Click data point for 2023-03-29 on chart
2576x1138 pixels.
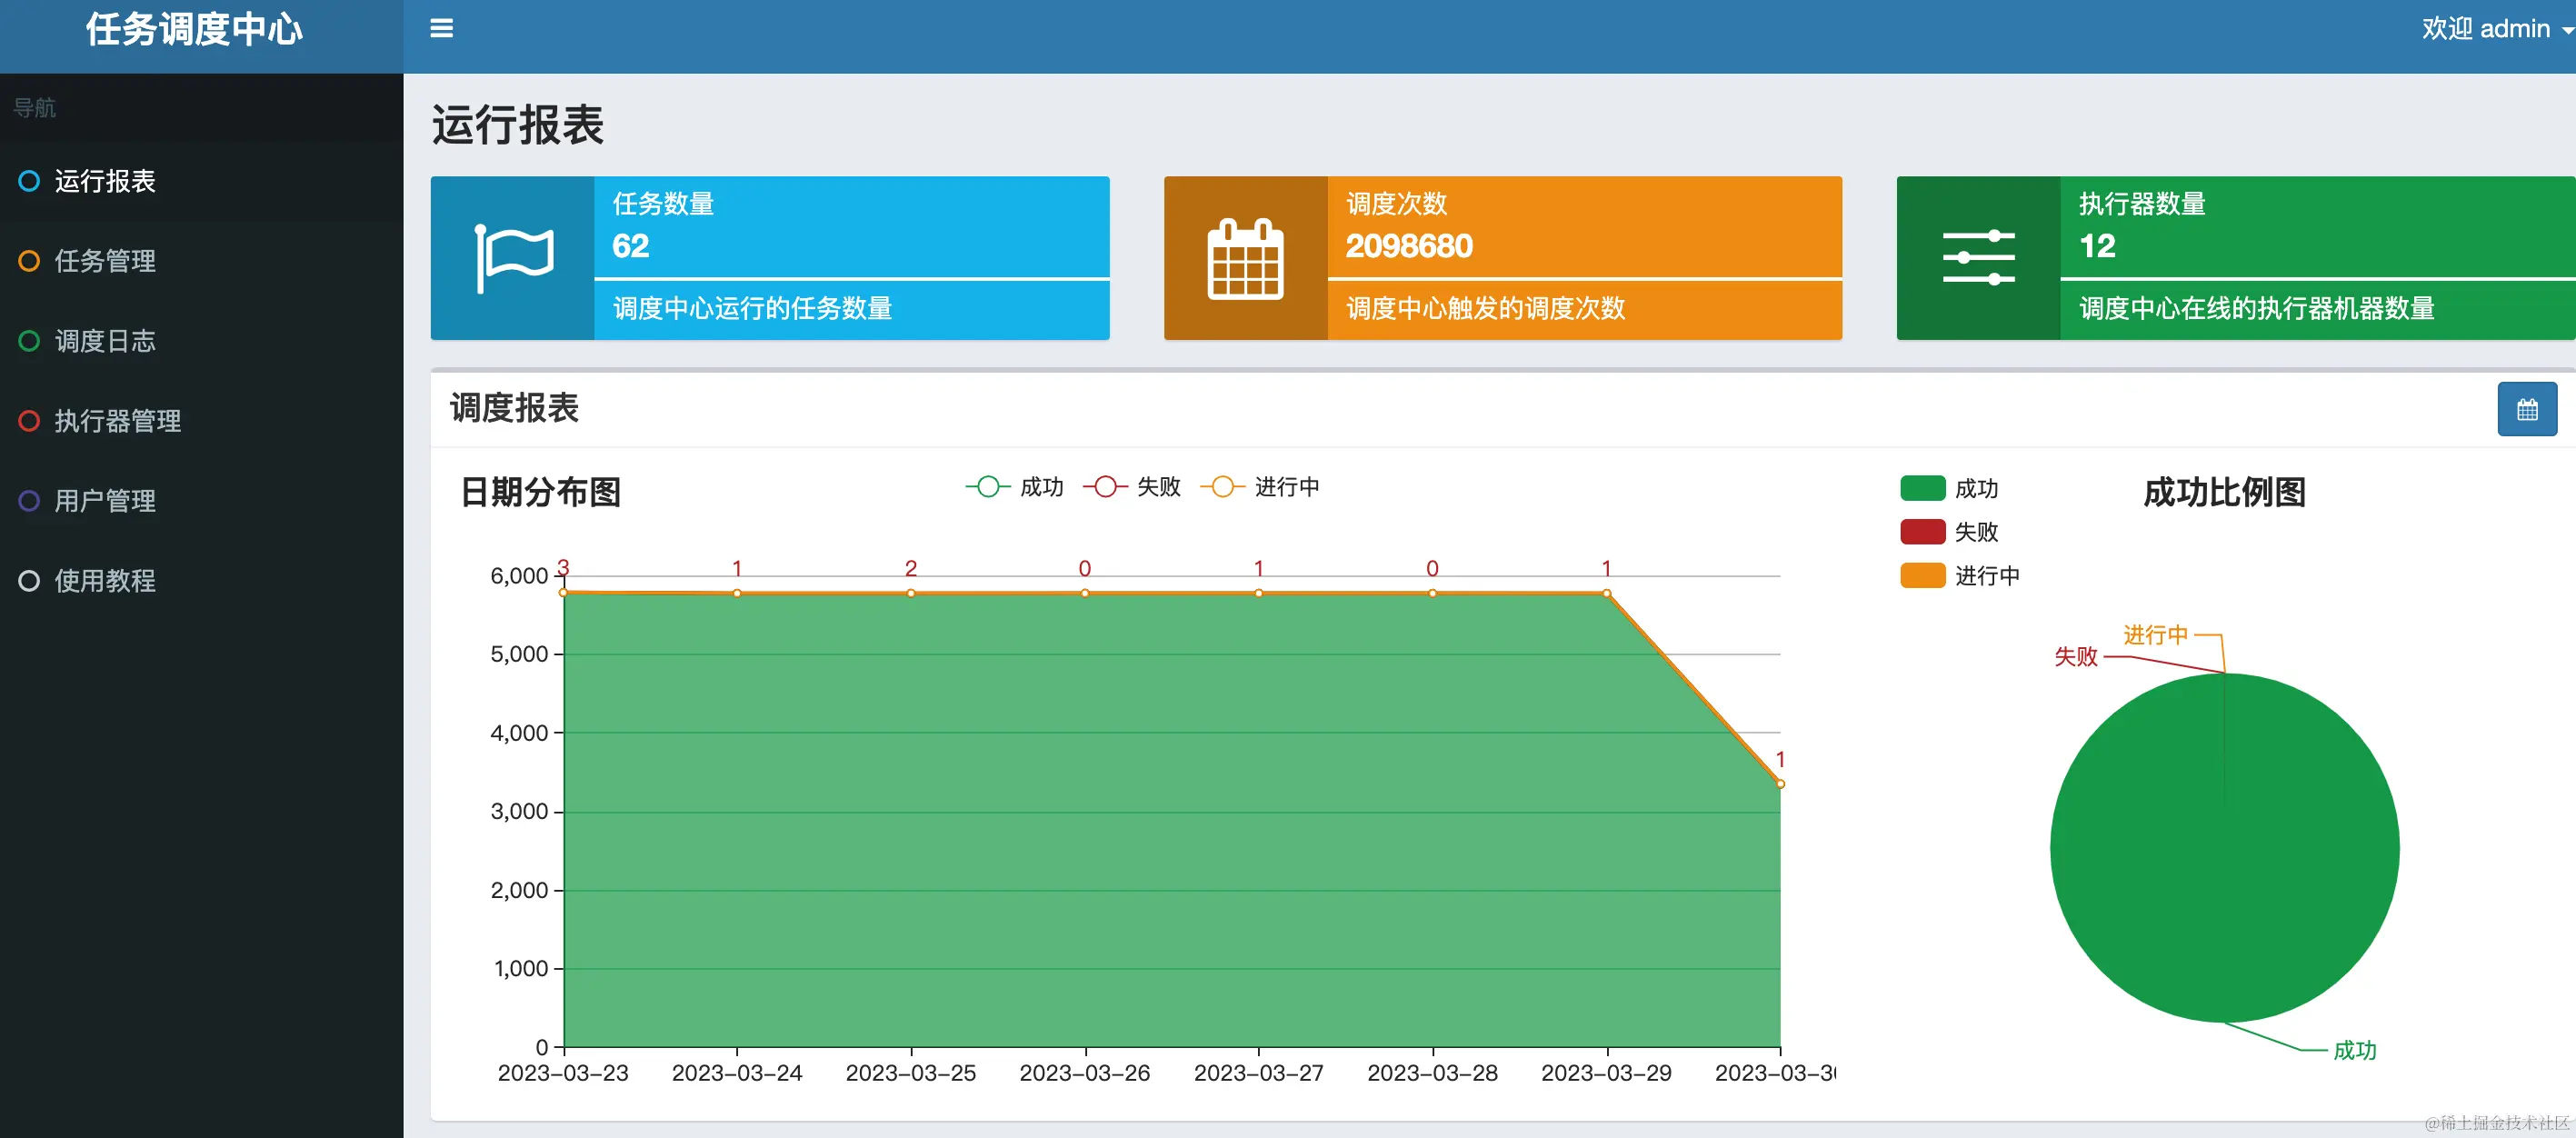[1606, 593]
